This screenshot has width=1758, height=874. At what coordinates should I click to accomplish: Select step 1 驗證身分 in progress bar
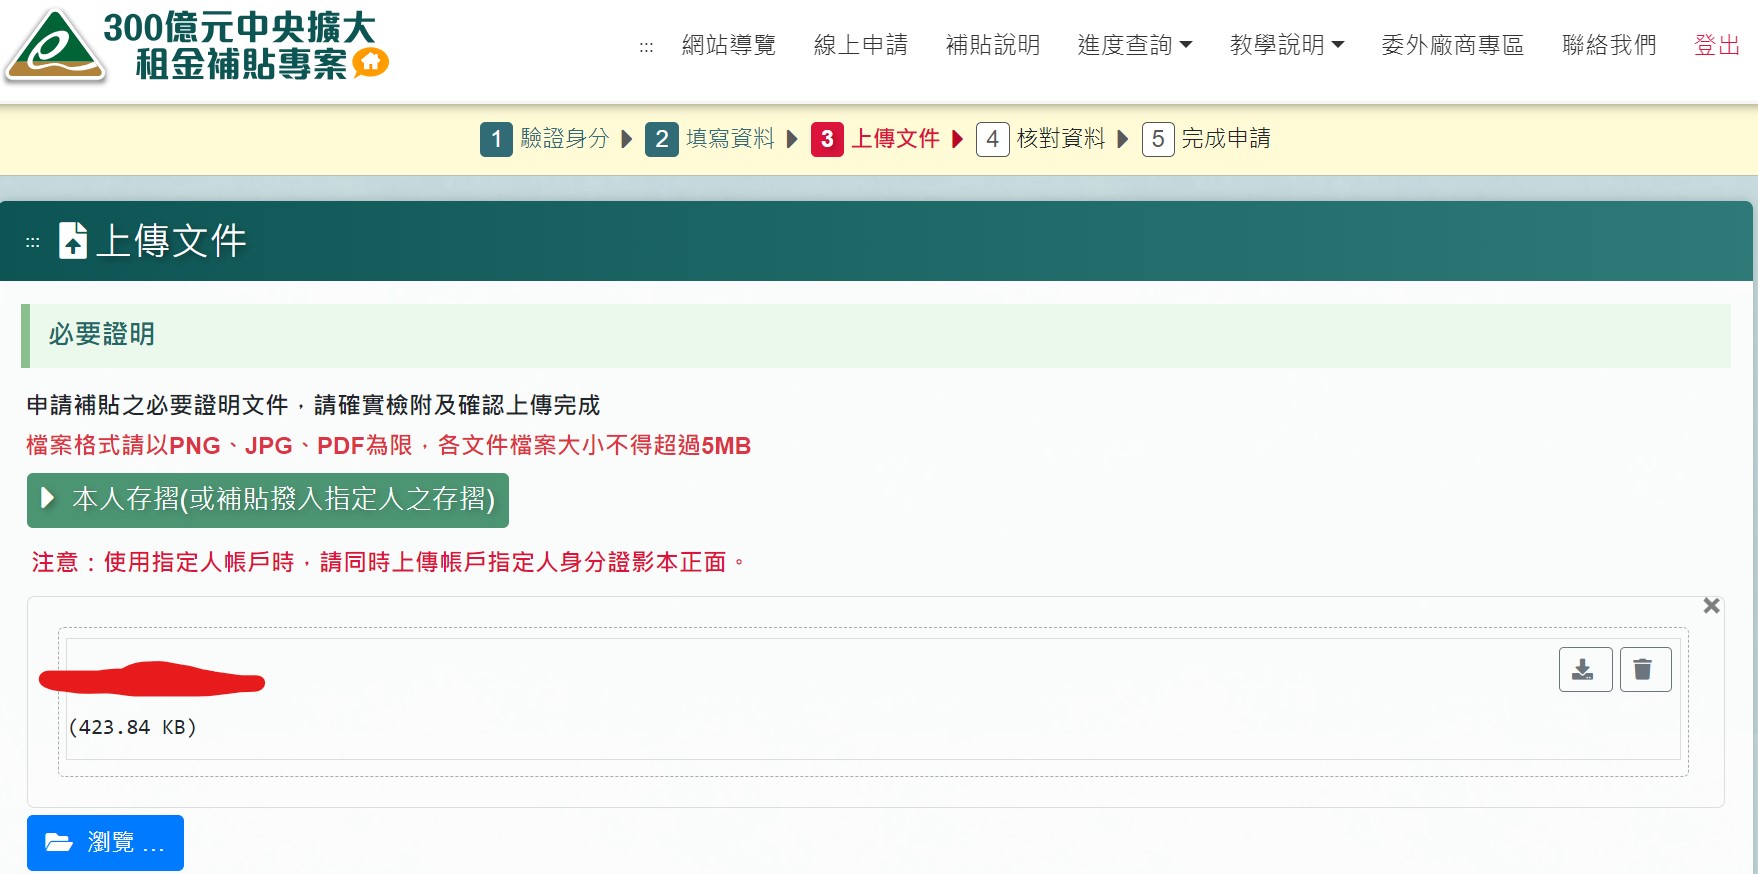(x=545, y=139)
